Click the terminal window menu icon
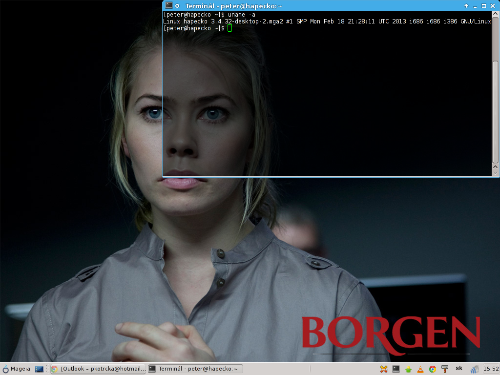This screenshot has width=500, height=375. pyautogui.click(x=169, y=5)
